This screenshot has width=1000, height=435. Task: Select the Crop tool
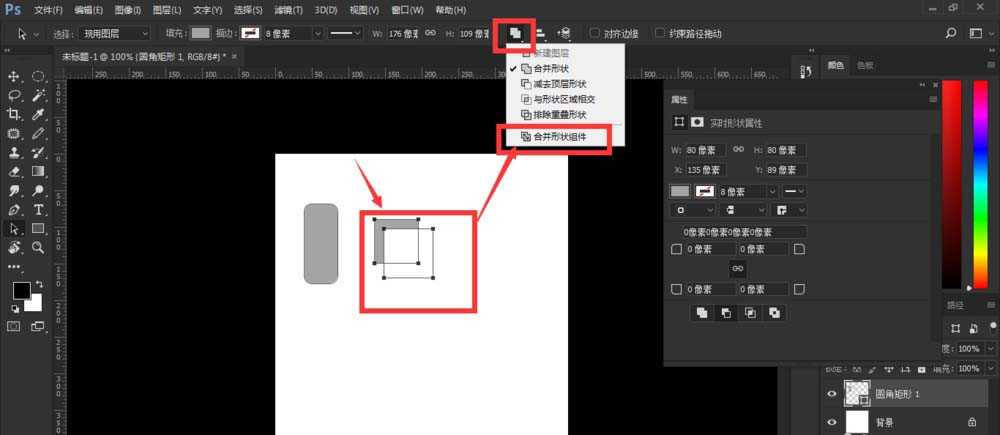coord(15,114)
